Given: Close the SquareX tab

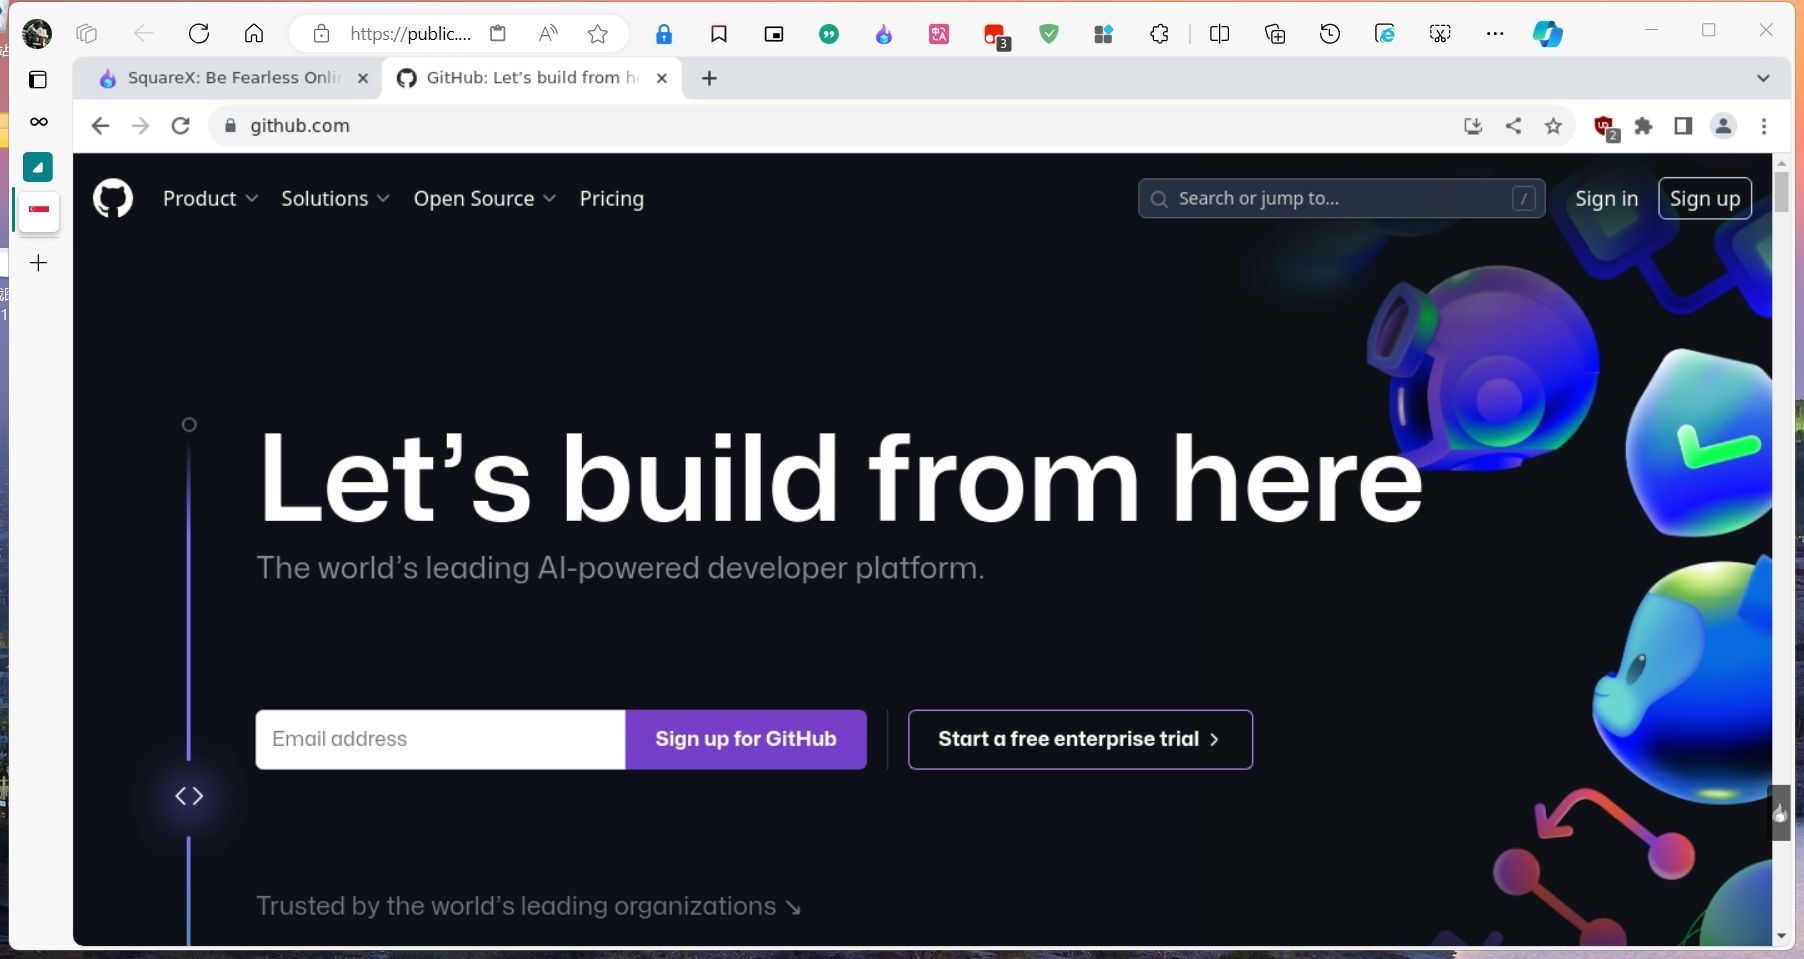Looking at the screenshot, I should click(363, 78).
